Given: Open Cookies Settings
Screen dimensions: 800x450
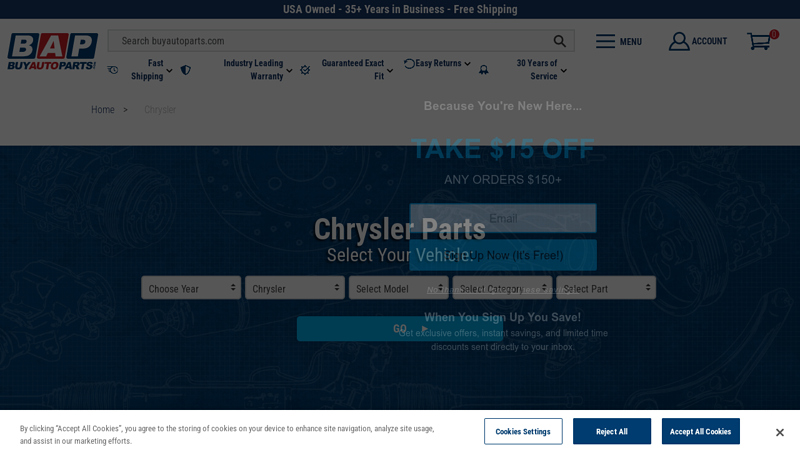Looking at the screenshot, I should pyautogui.click(x=523, y=432).
